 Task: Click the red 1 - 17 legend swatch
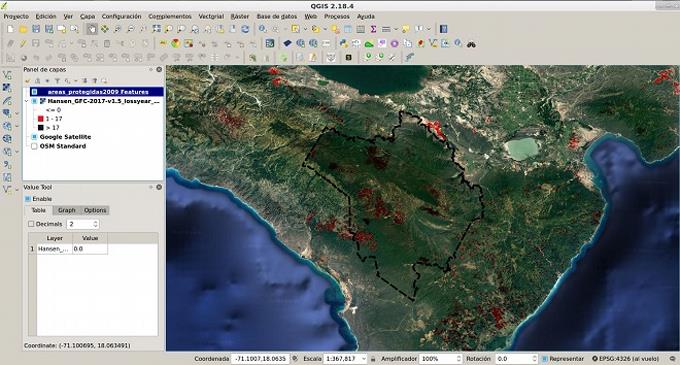(40, 118)
